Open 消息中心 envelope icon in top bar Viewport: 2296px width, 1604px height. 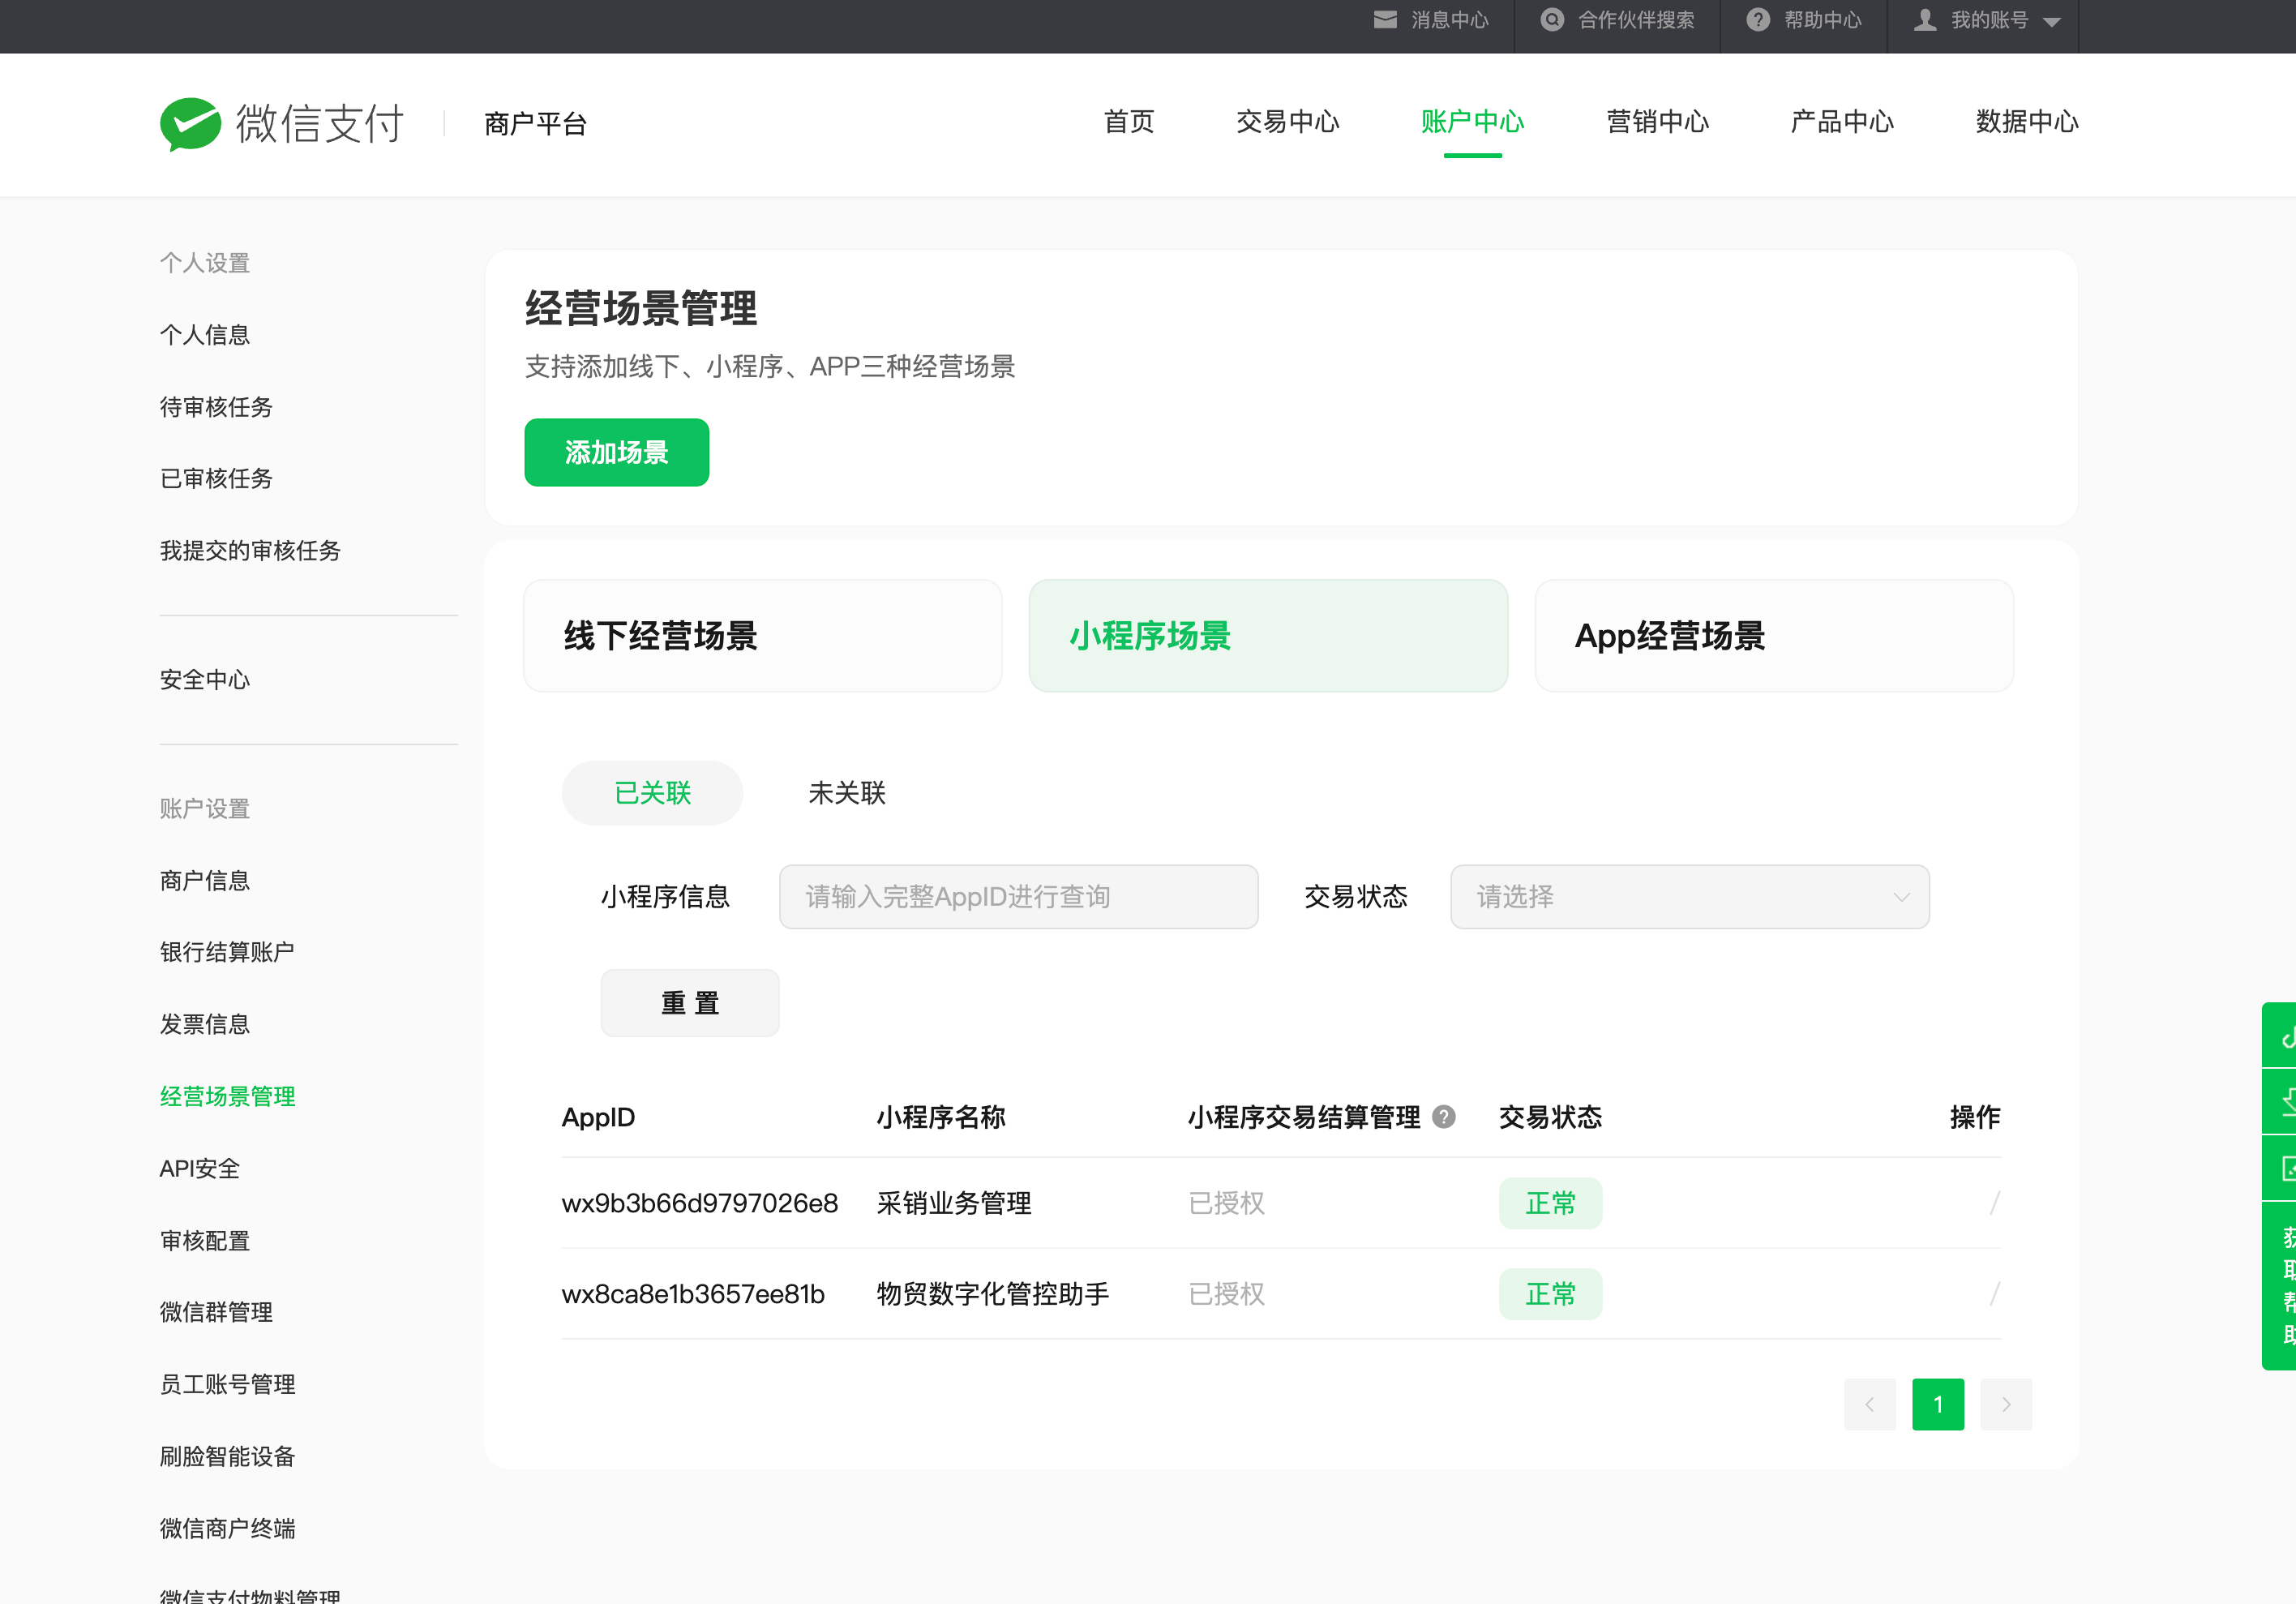[1385, 20]
